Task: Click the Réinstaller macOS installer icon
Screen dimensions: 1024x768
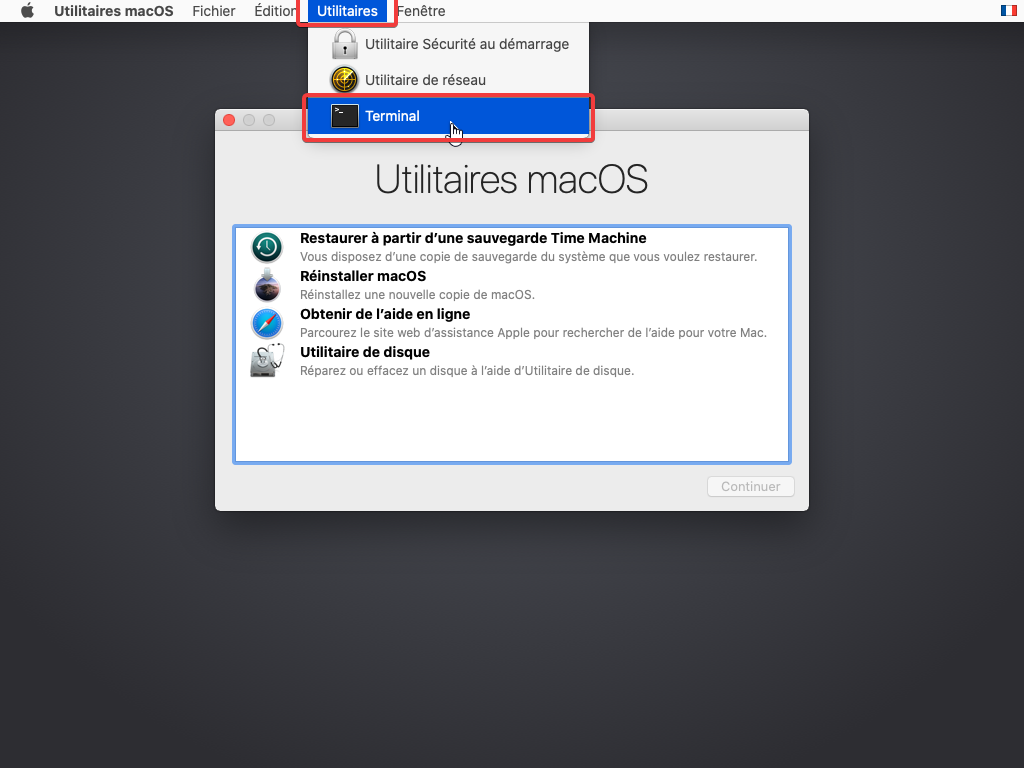Action: [x=266, y=285]
